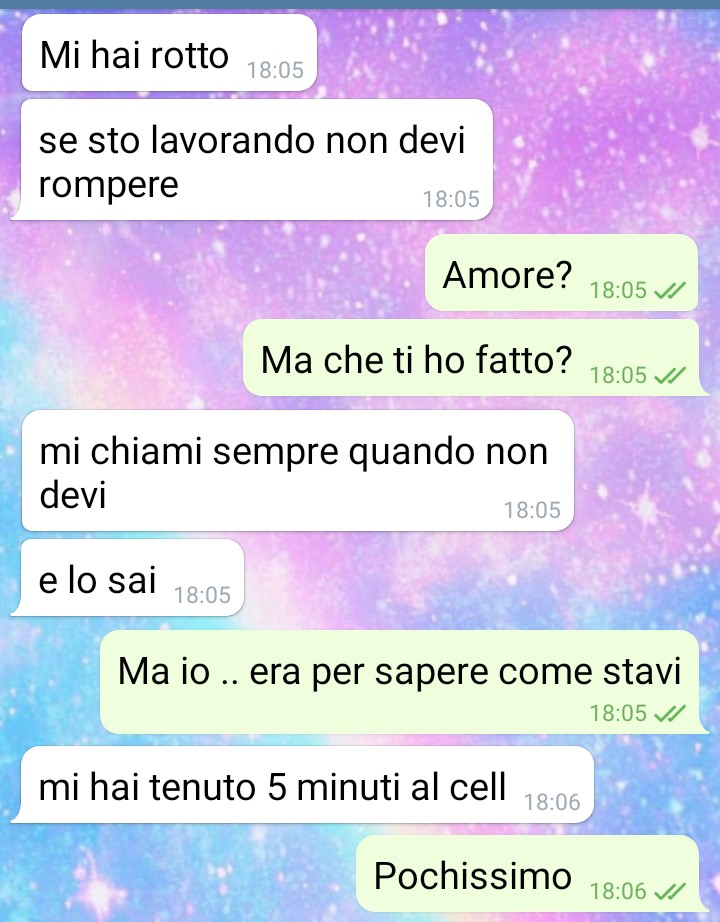720x922 pixels.
Task: Click the timestamp on 'e lo sai' bubble
Action: (x=202, y=595)
